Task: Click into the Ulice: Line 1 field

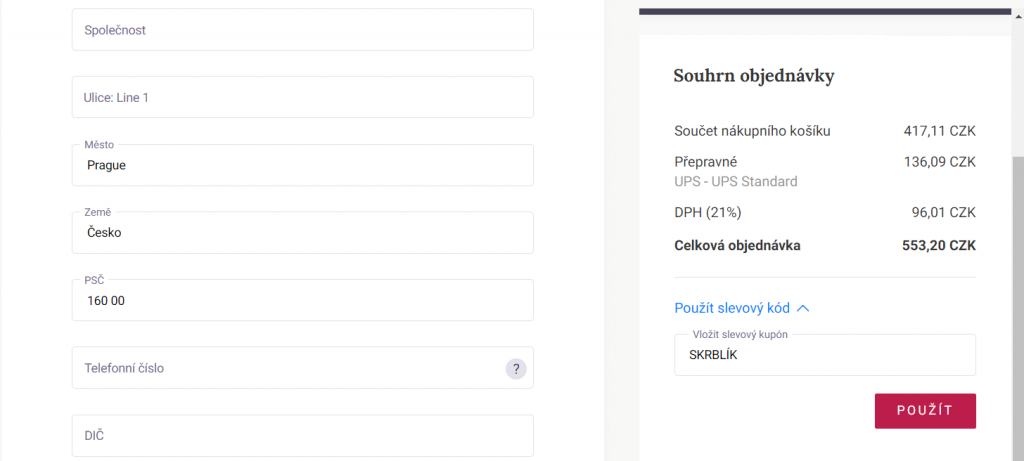Action: point(302,97)
